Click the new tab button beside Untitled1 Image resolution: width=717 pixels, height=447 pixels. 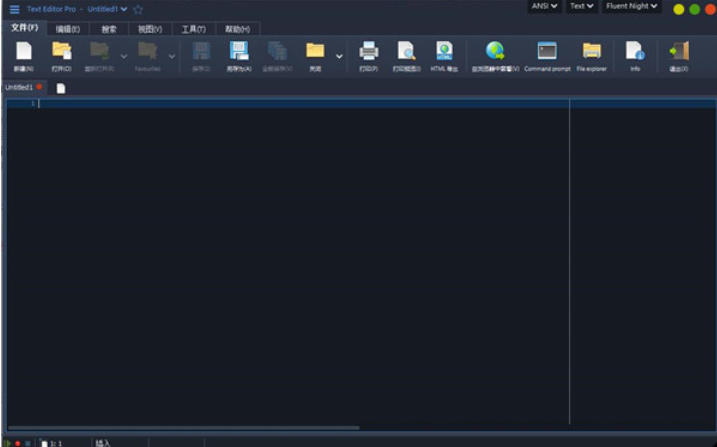point(61,88)
